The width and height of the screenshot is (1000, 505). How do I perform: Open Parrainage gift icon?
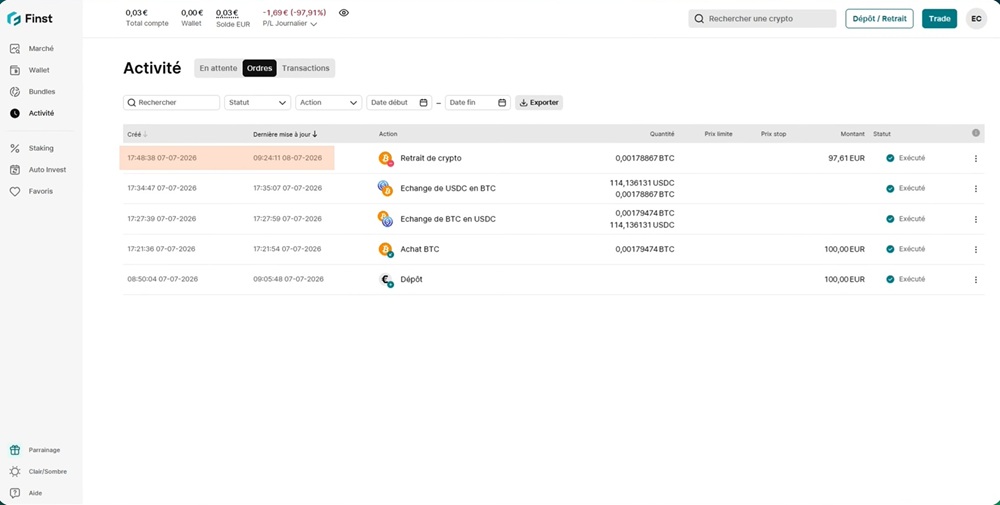pos(15,450)
